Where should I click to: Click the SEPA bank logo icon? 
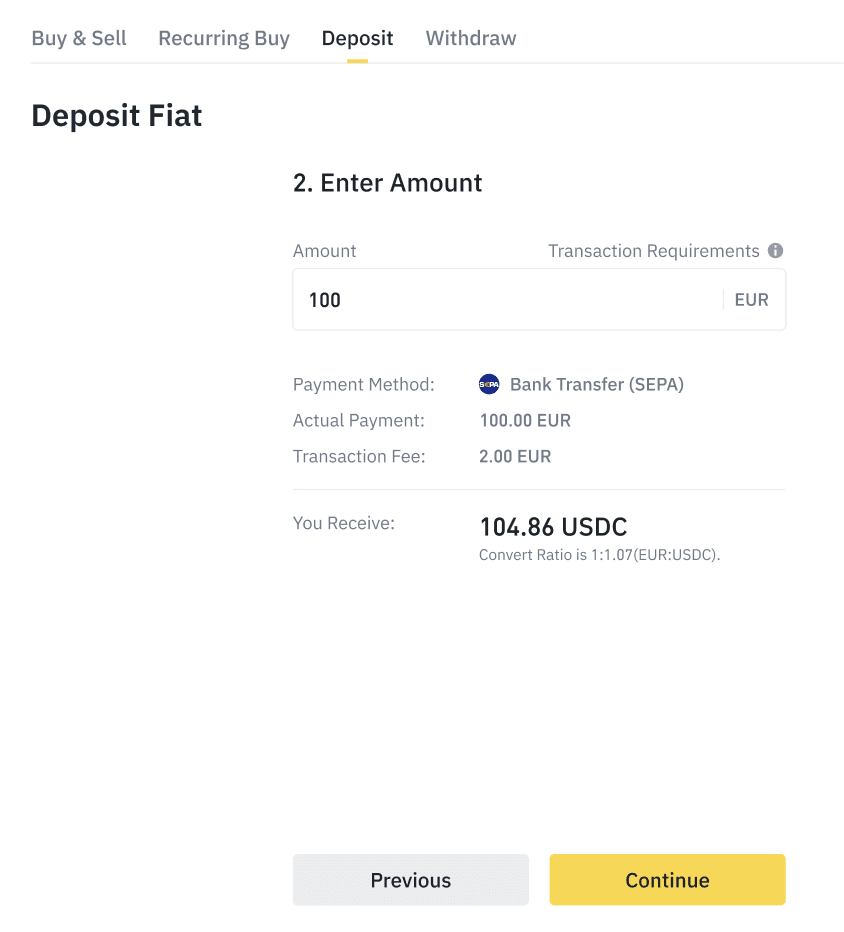(489, 384)
